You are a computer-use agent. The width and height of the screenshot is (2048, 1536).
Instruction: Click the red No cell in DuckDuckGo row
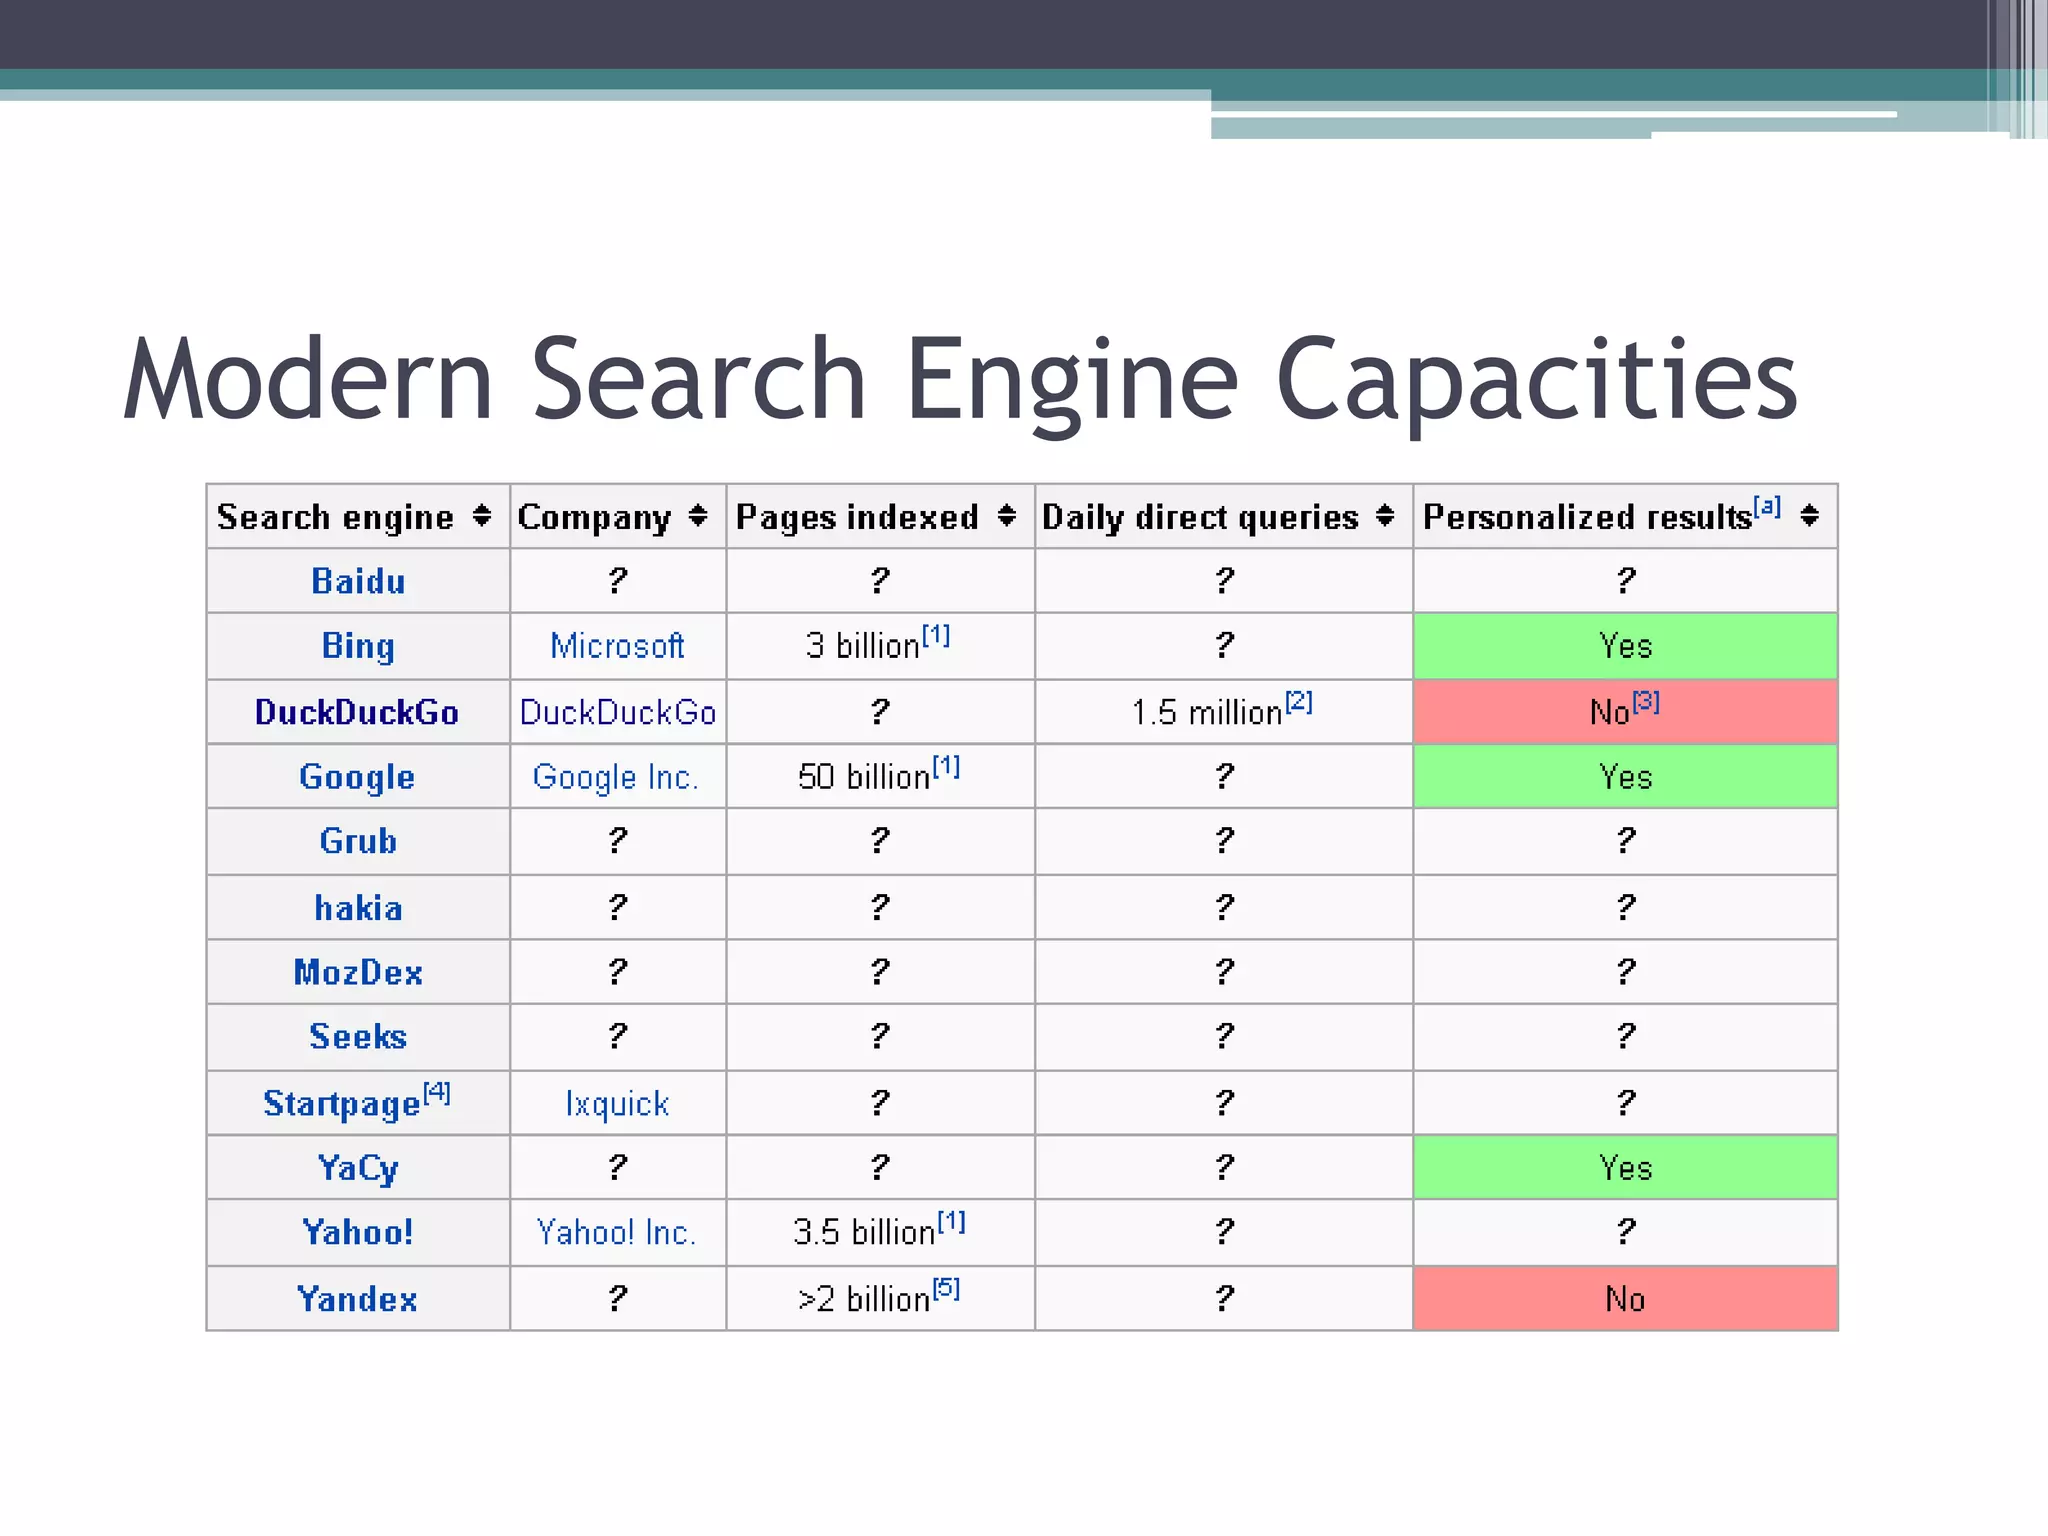1625,712
